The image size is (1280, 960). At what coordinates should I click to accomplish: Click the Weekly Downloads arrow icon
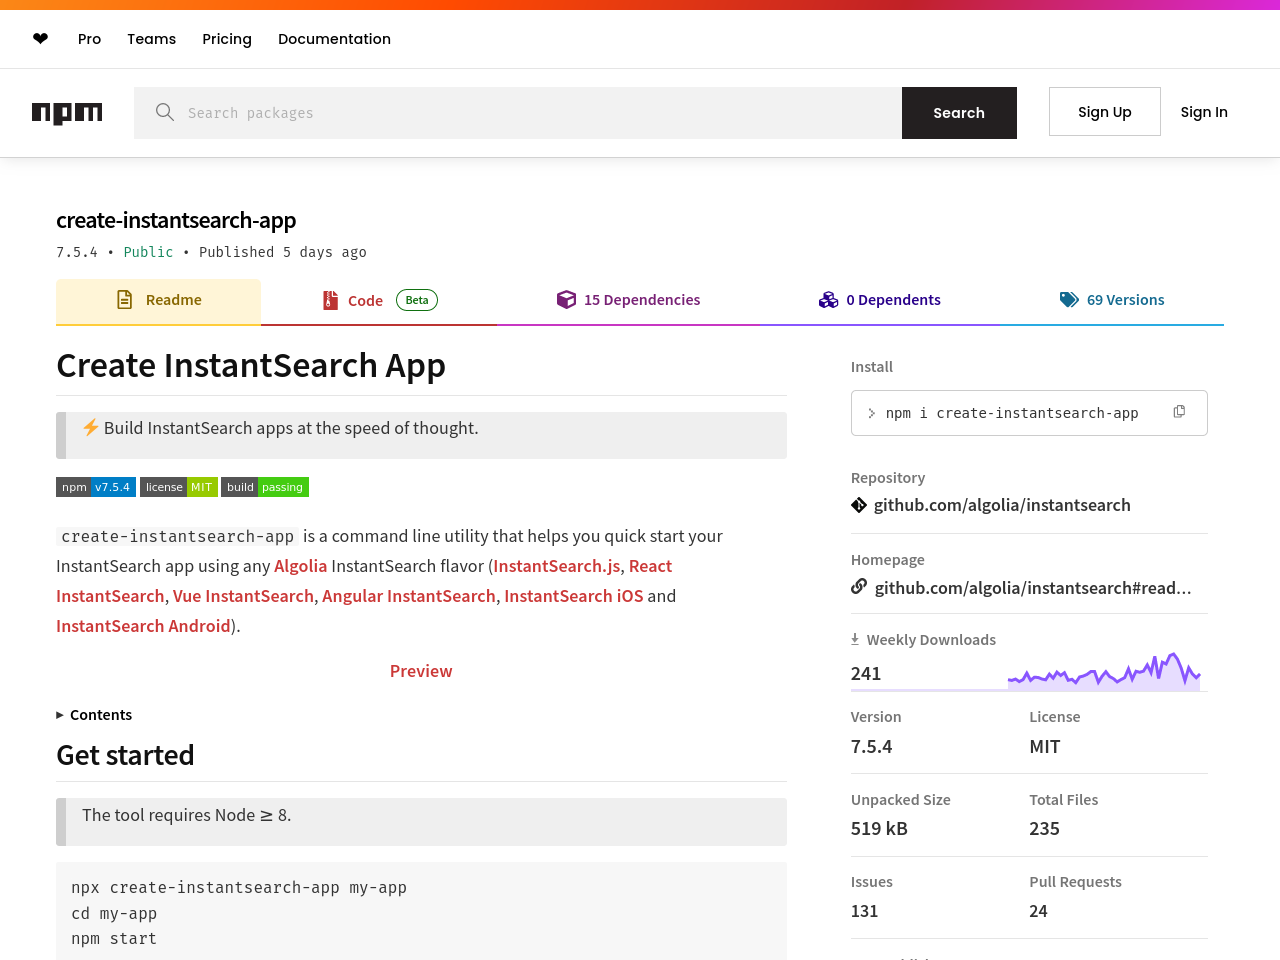pyautogui.click(x=855, y=639)
